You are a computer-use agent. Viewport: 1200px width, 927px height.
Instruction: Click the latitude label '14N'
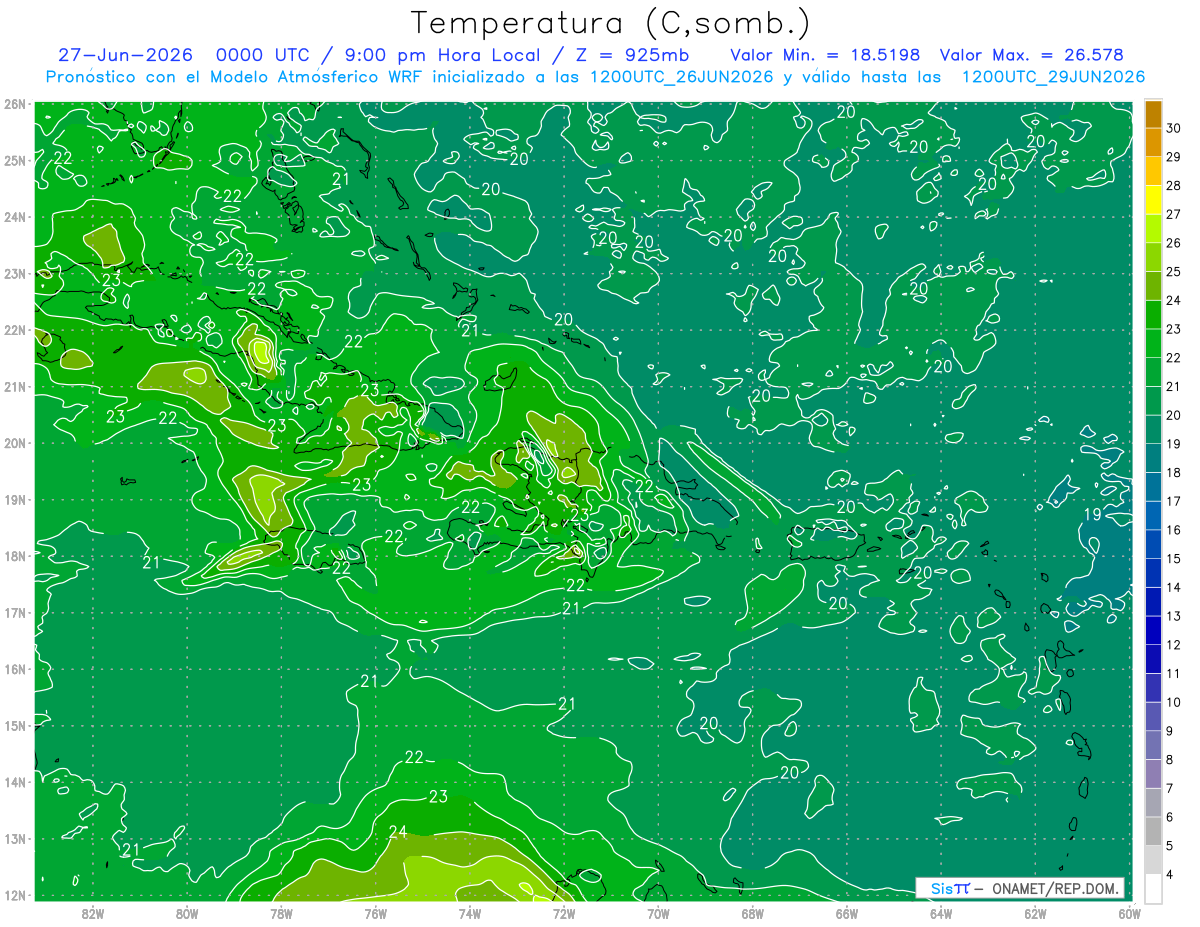coord(14,782)
